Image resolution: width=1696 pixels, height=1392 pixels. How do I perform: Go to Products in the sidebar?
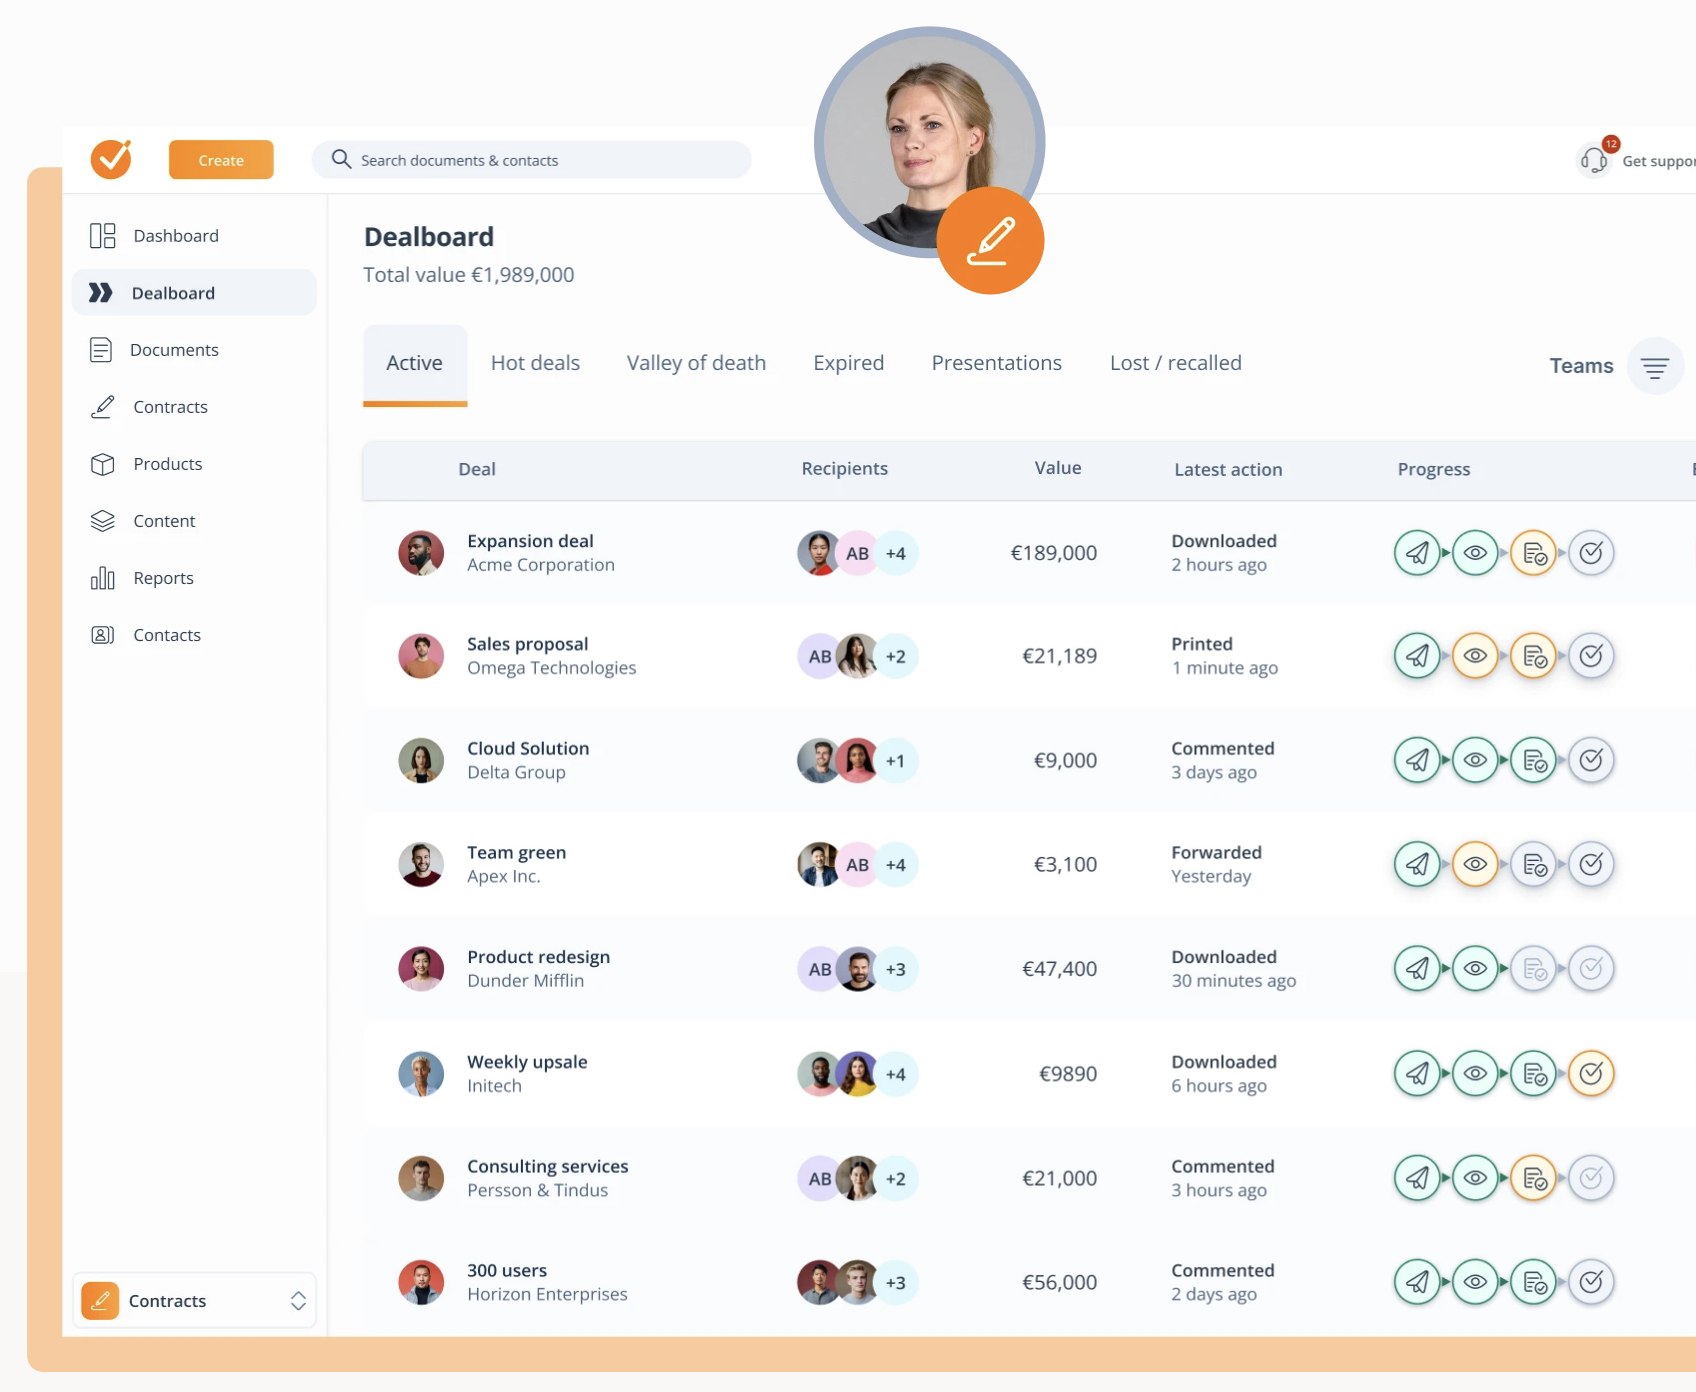(167, 464)
